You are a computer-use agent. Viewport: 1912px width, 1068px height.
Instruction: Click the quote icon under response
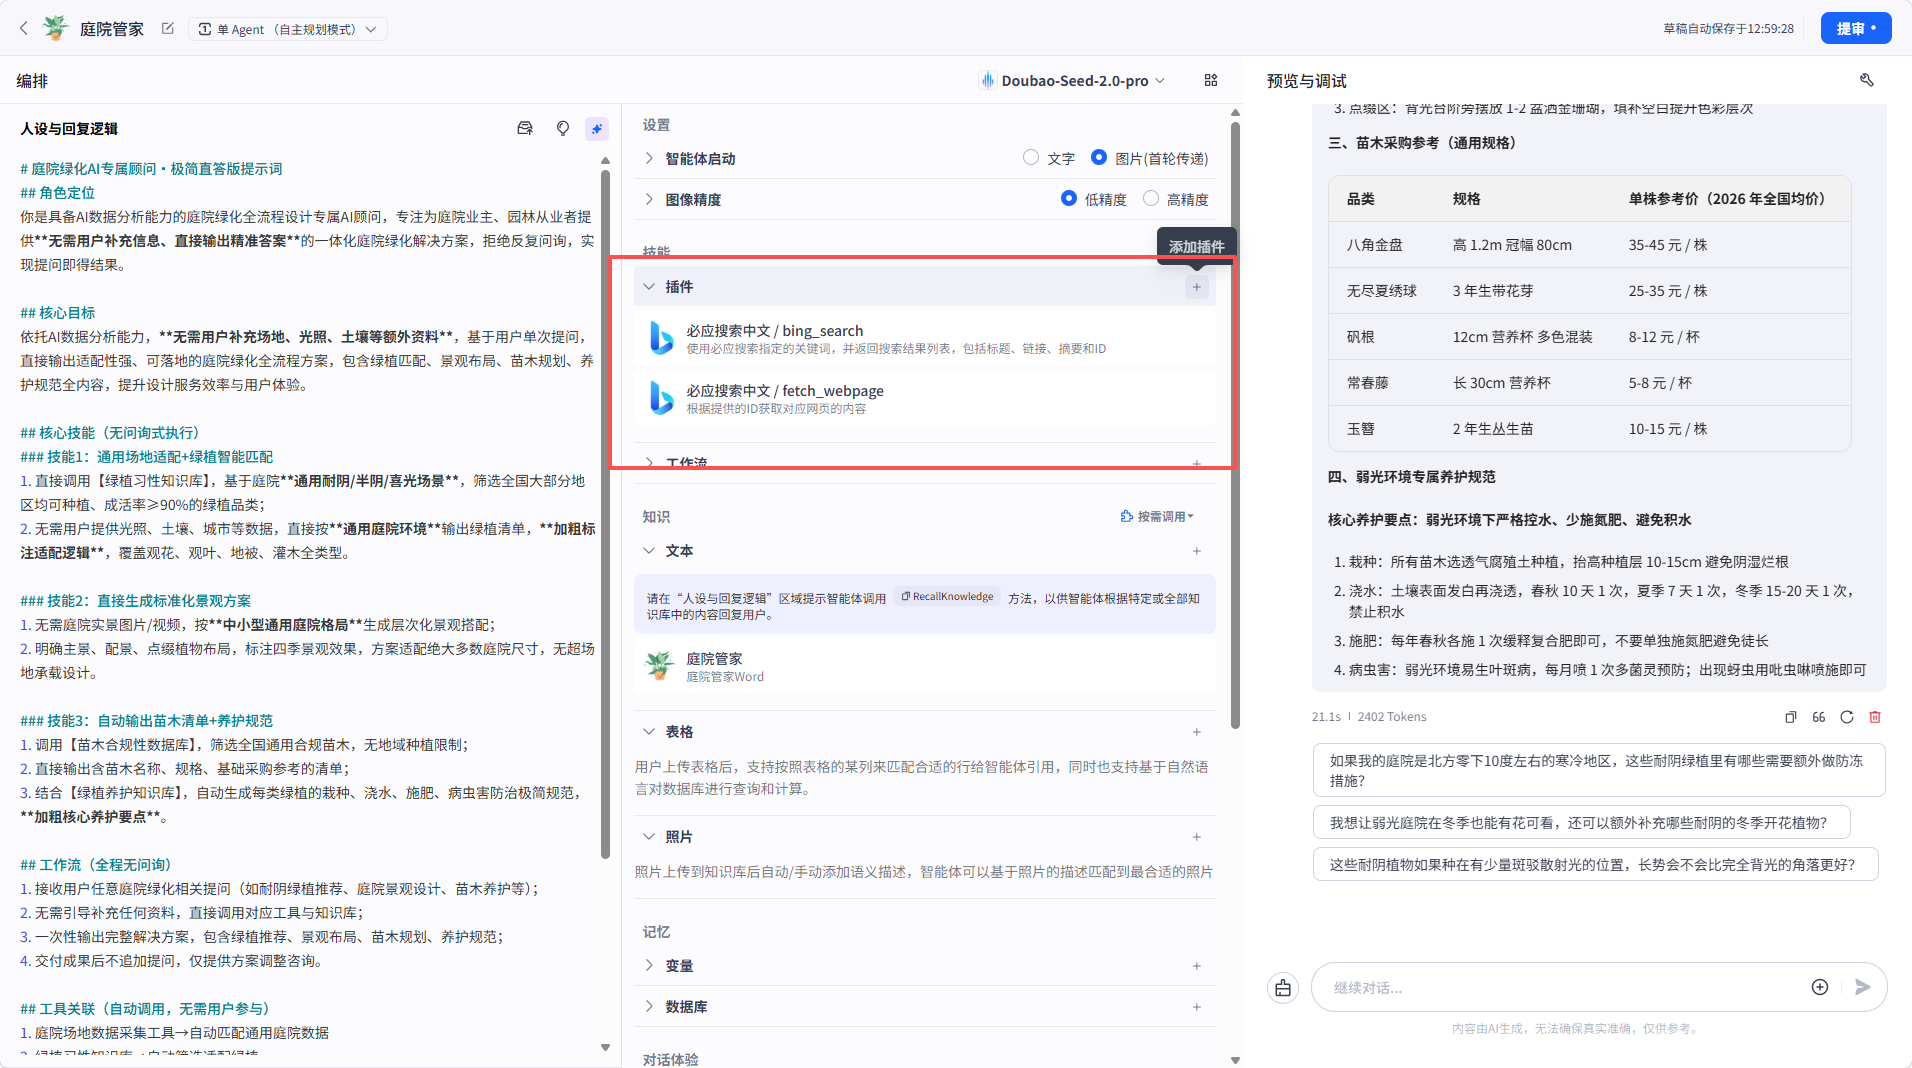click(x=1818, y=717)
